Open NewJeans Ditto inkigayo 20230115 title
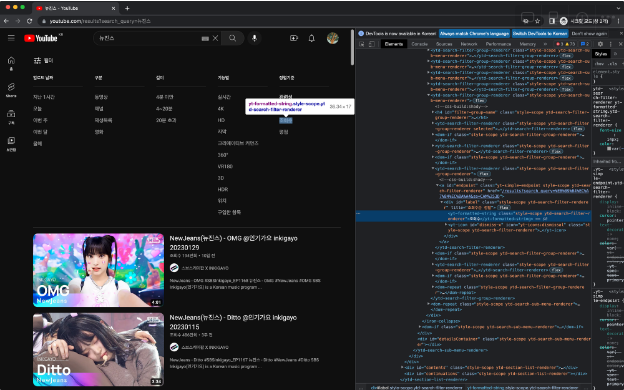 pos(233,322)
